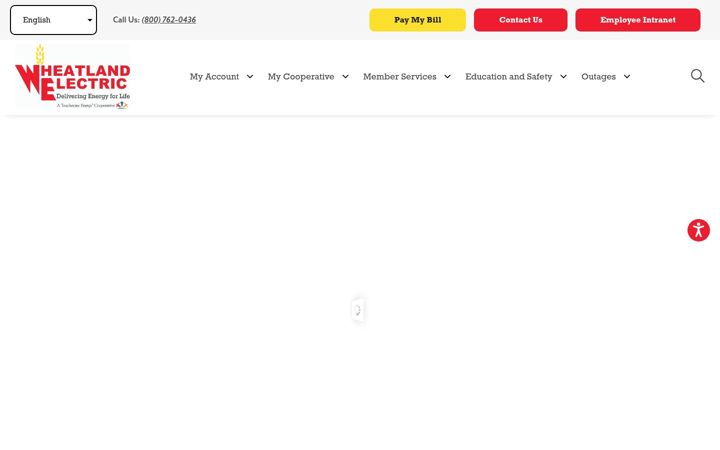Click the Contact Us button
This screenshot has width=720, height=450.
point(521,20)
